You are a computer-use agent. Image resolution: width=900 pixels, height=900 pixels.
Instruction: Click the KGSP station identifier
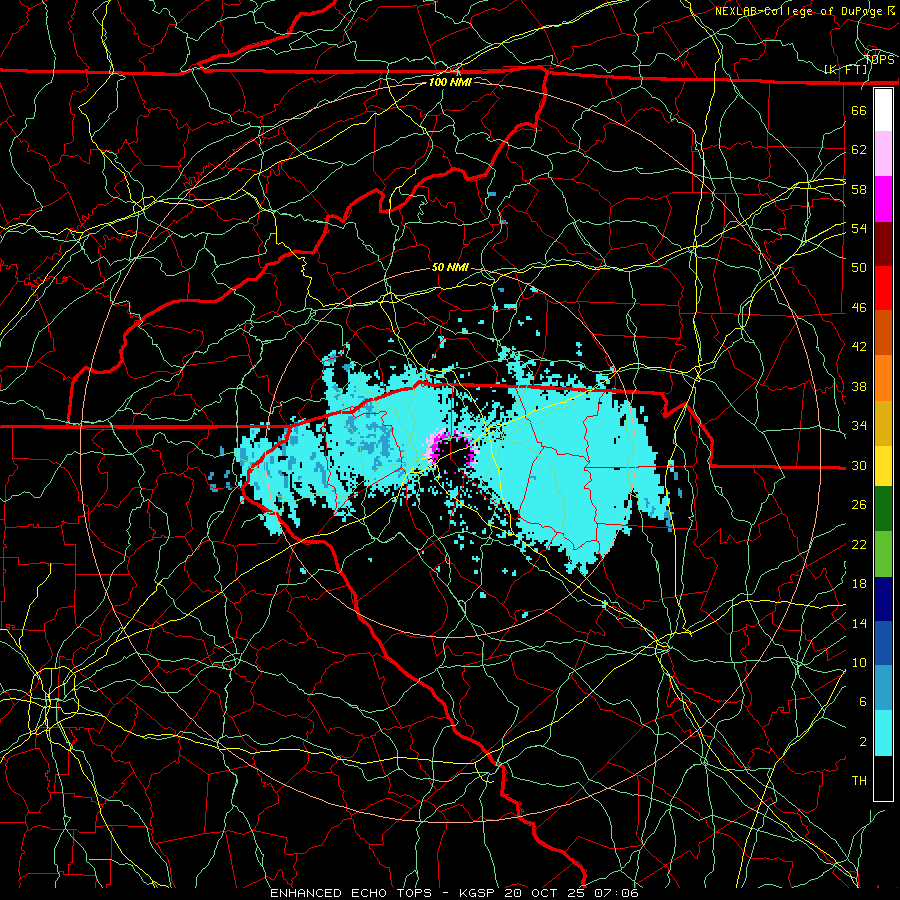click(478, 893)
